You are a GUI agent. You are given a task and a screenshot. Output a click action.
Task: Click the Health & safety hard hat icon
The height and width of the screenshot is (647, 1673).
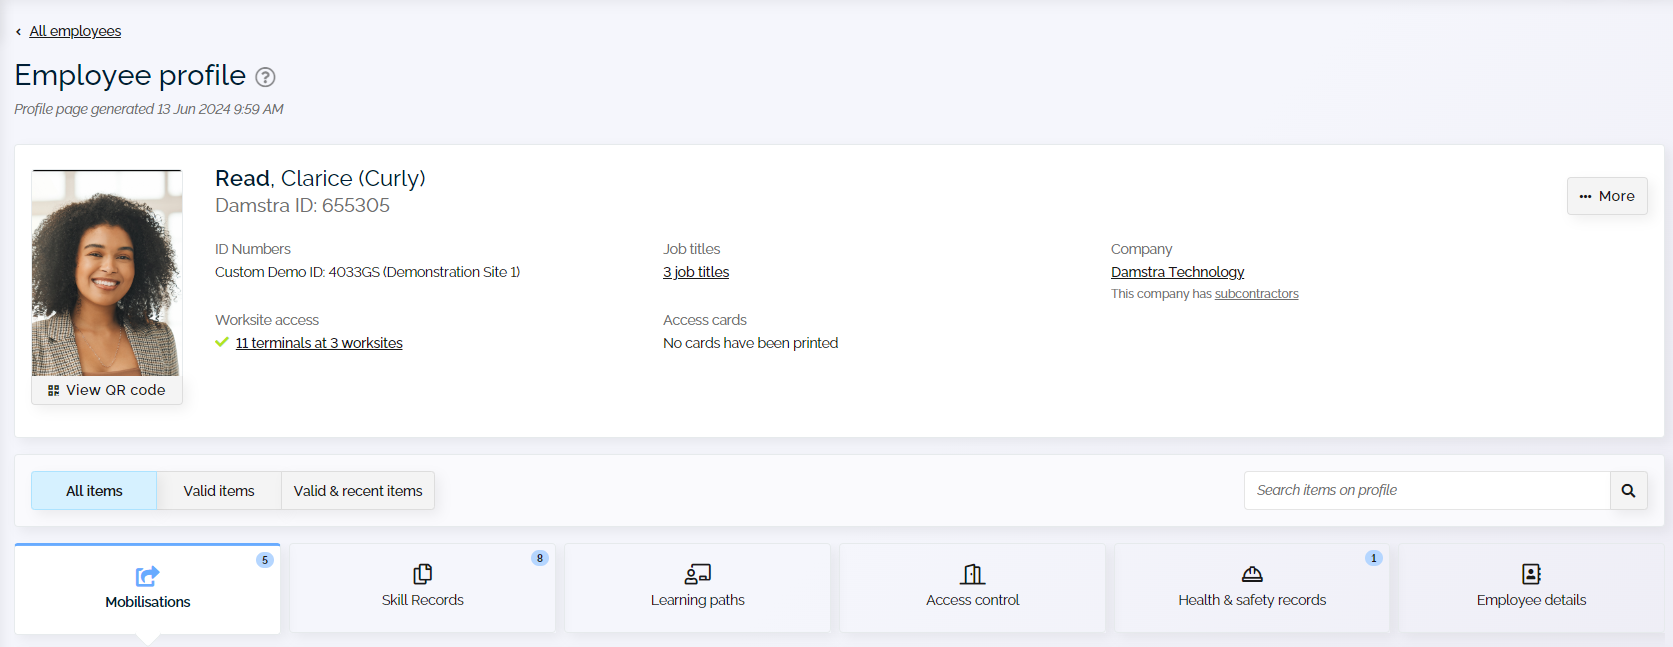coord(1252,574)
